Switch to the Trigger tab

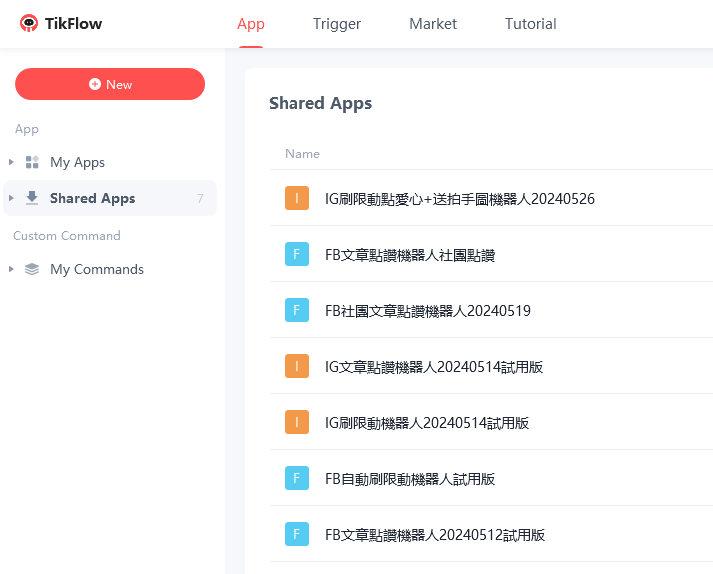click(x=337, y=24)
